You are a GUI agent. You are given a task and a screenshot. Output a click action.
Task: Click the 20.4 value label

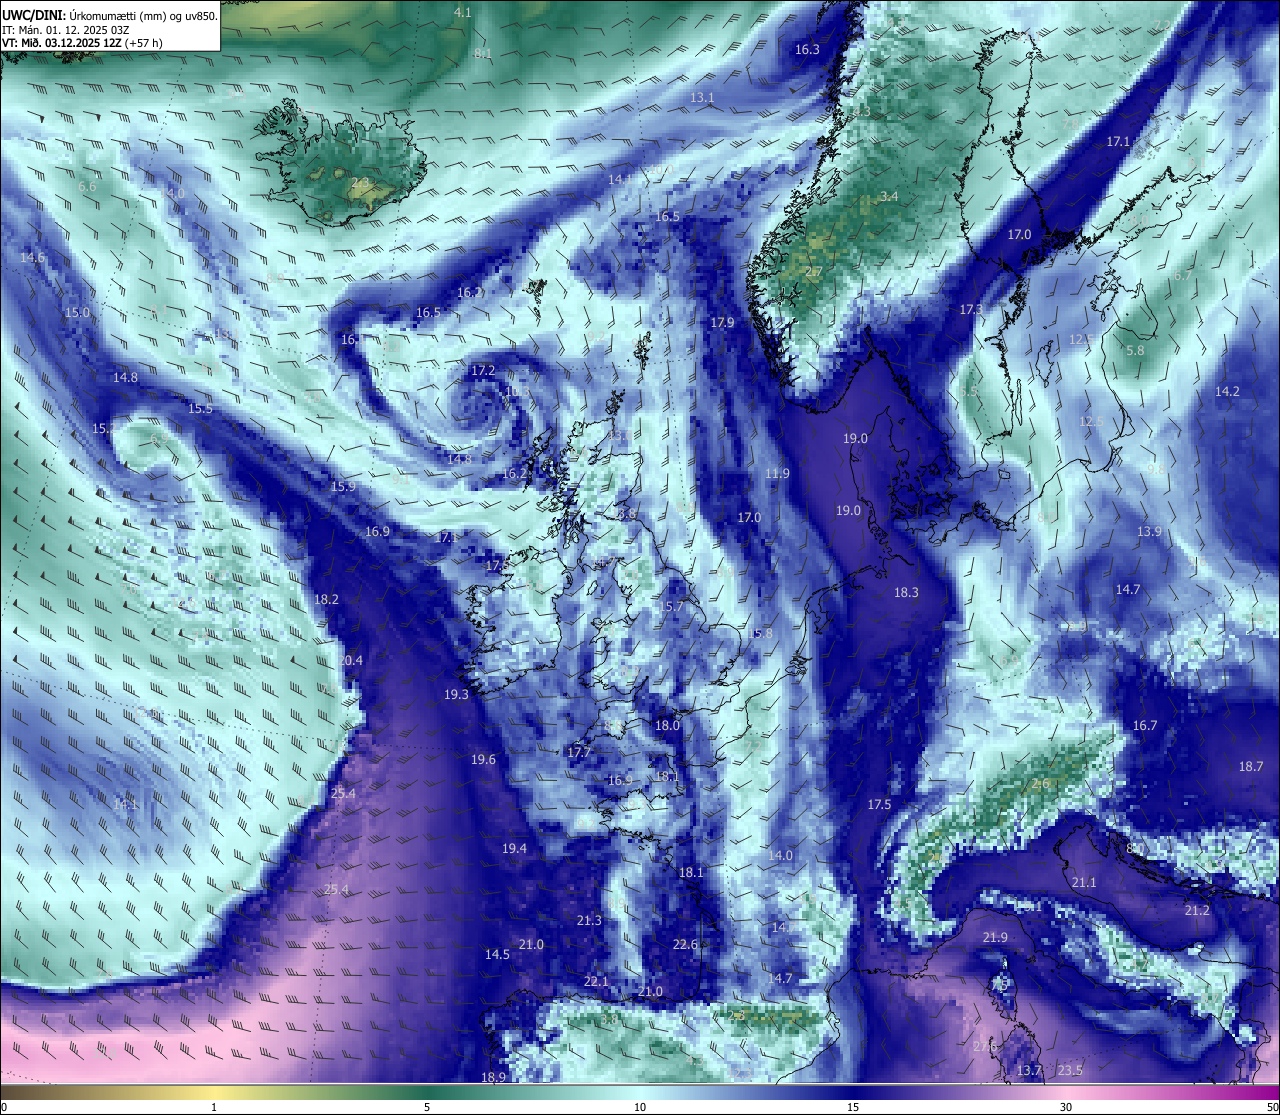pos(350,660)
